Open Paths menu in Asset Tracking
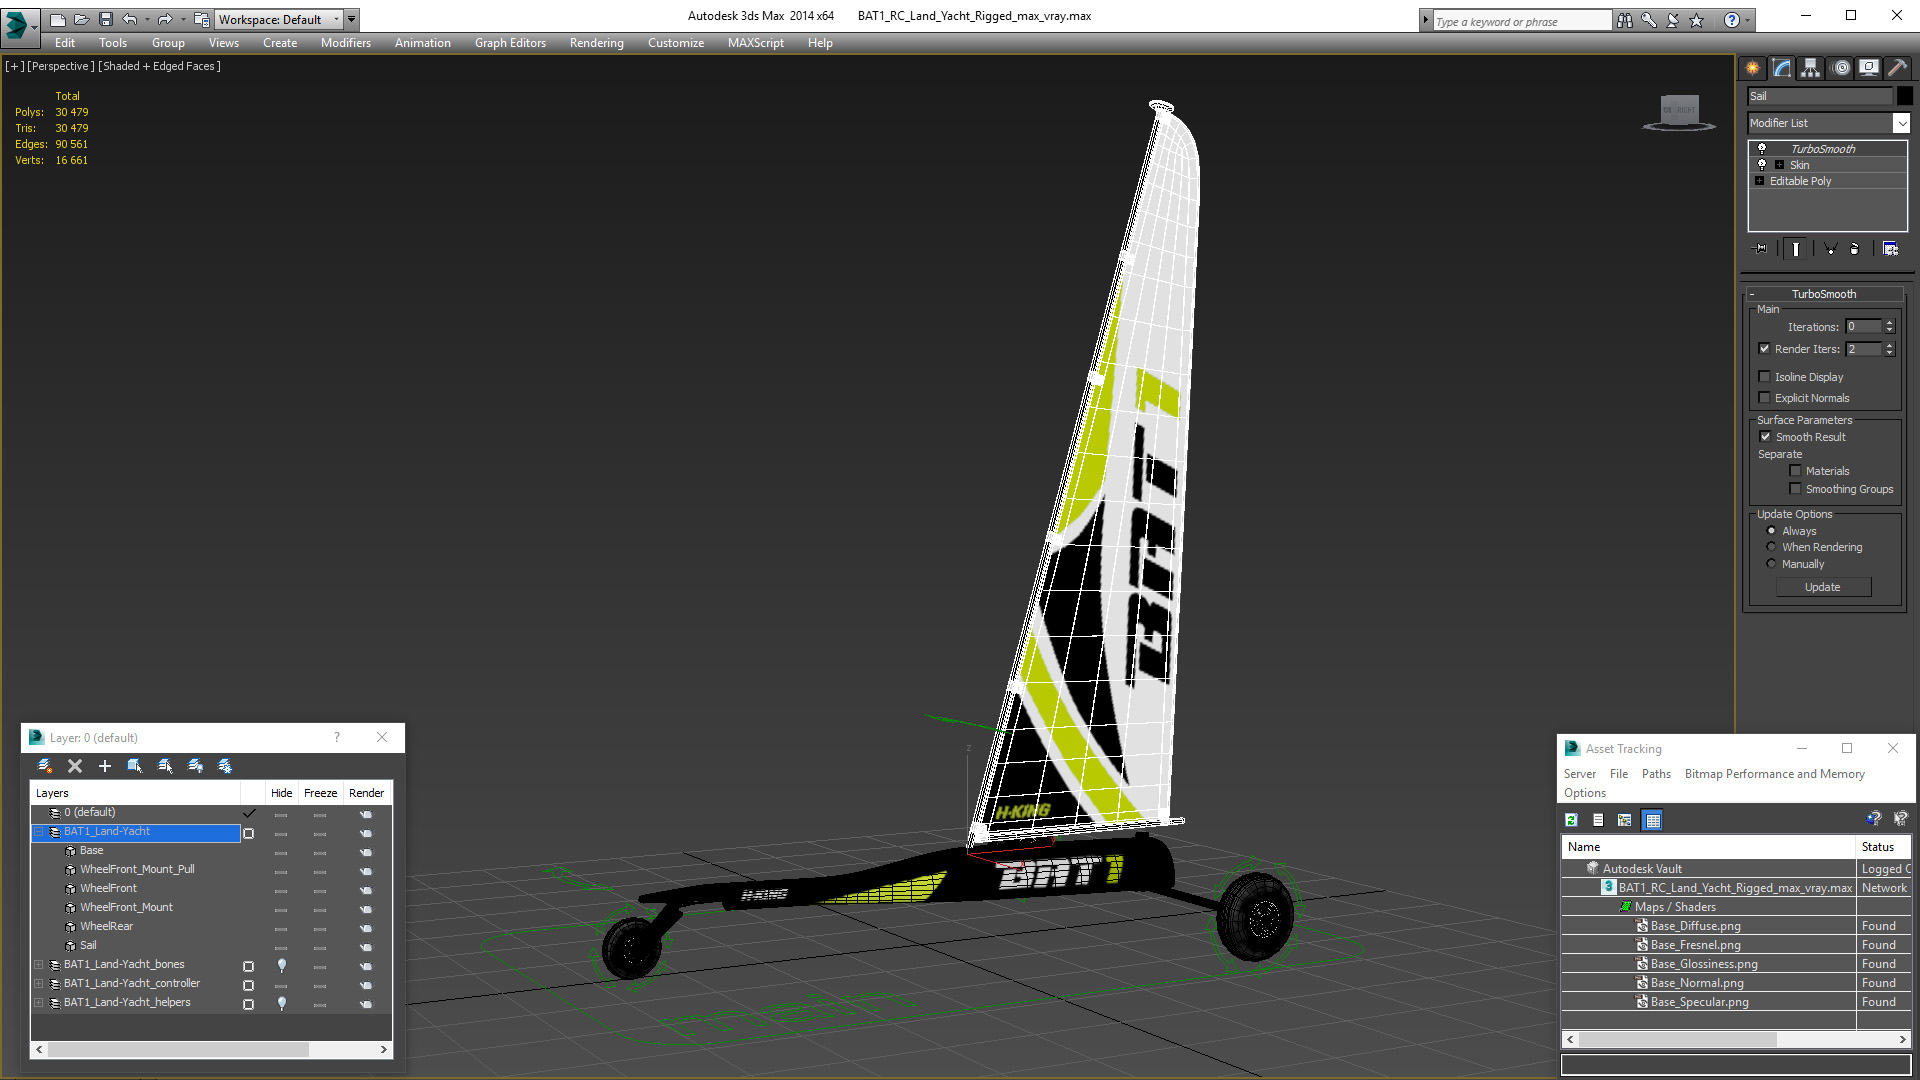 [x=1656, y=774]
